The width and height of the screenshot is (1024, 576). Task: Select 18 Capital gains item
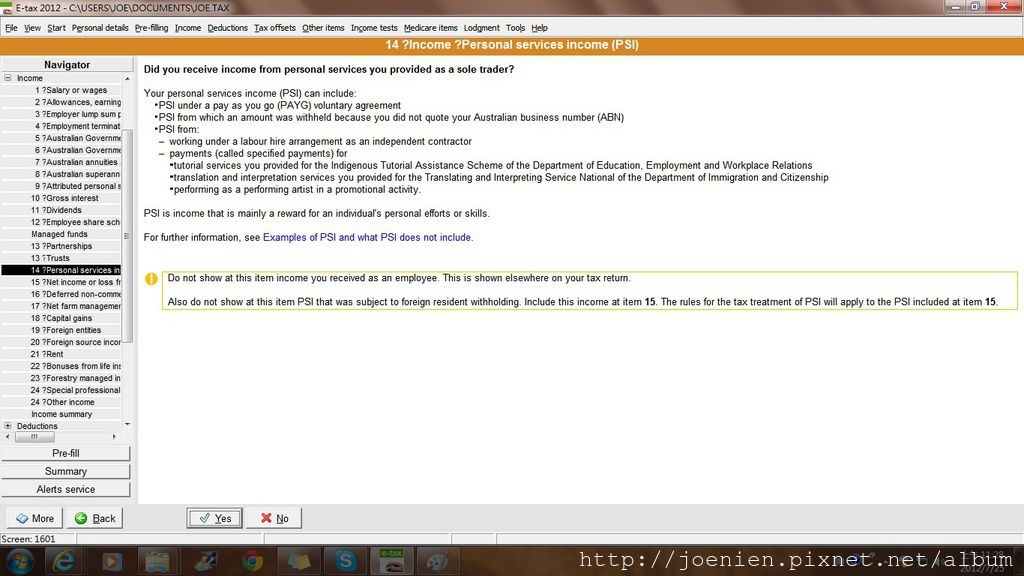[61, 318]
